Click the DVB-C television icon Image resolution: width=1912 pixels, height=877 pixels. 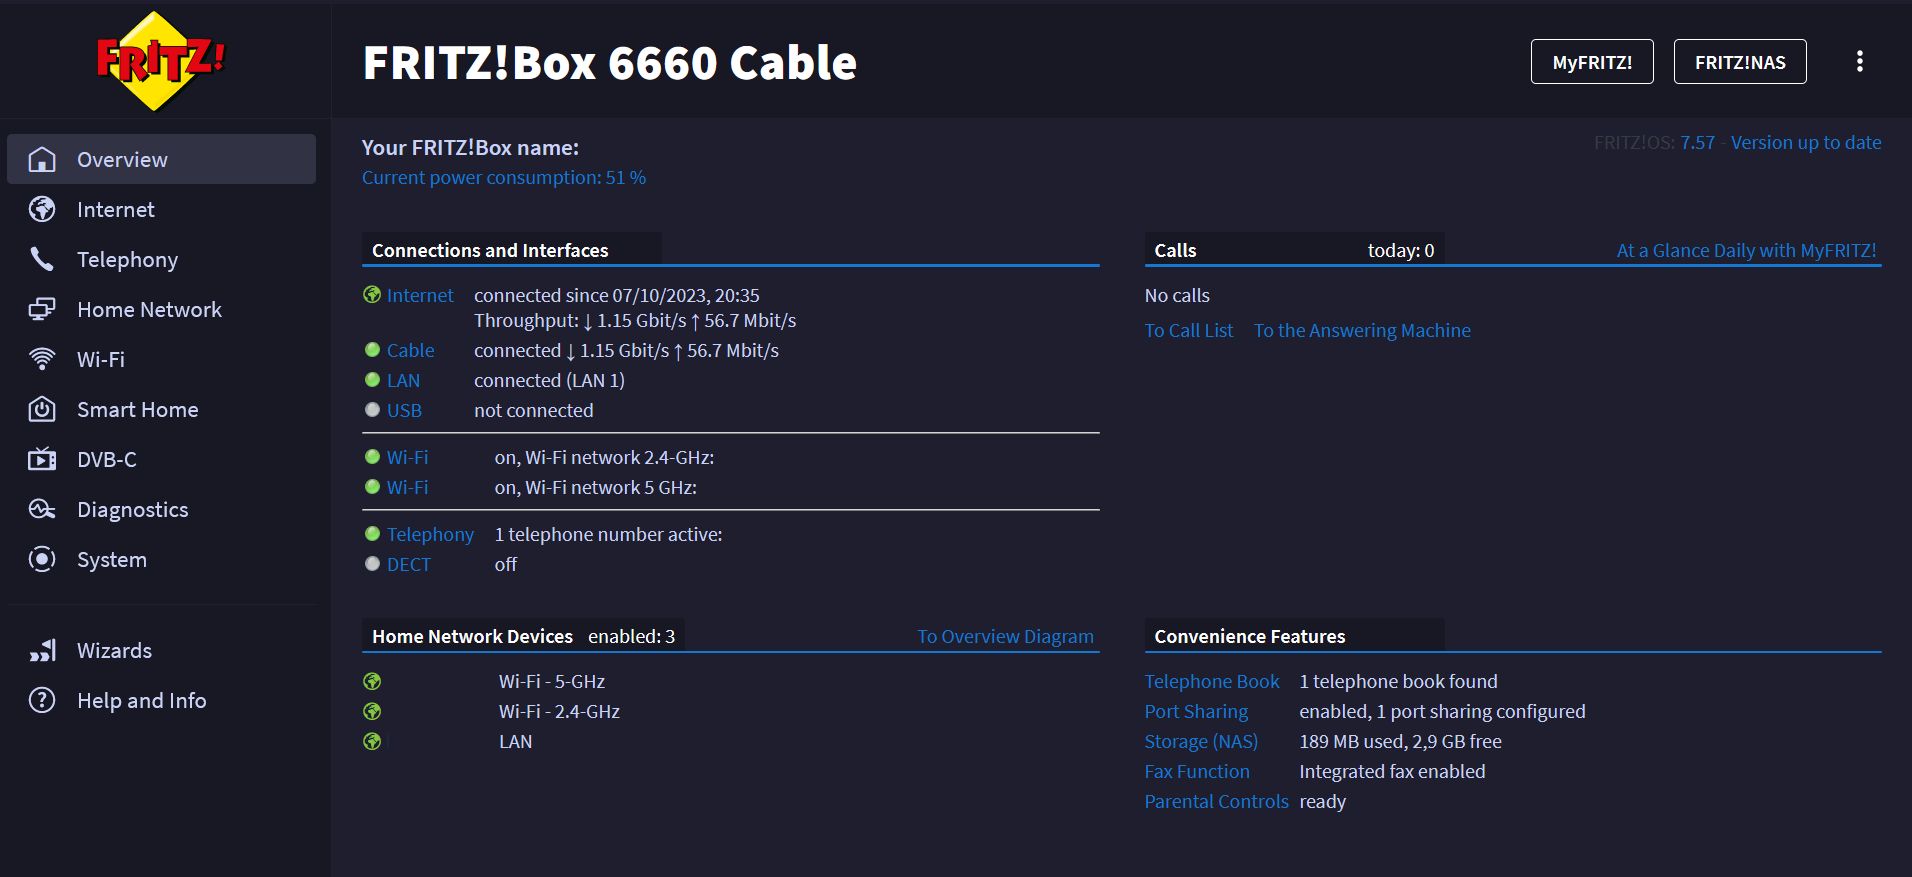pos(42,459)
